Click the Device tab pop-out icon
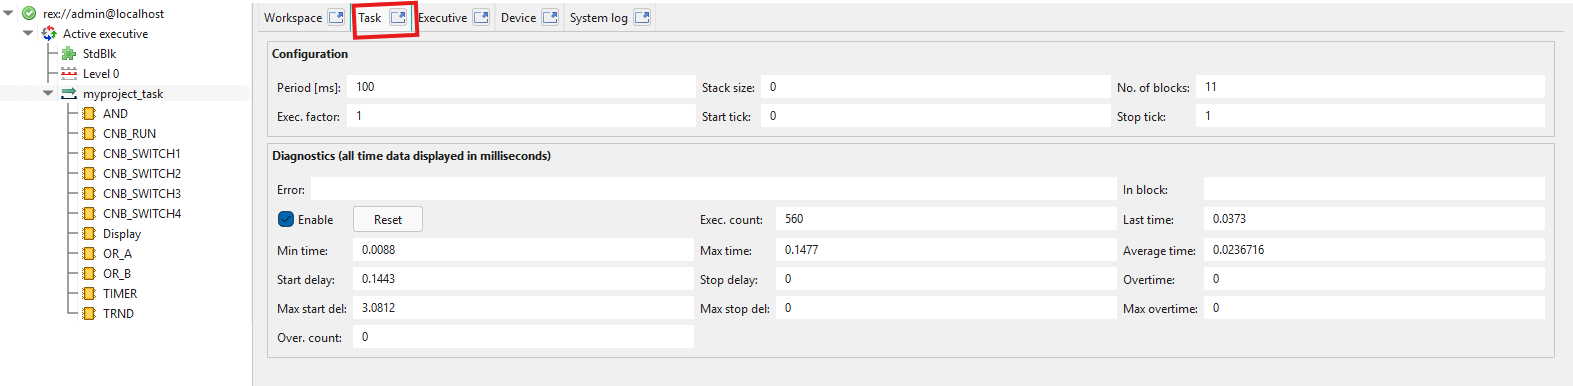 pos(550,18)
